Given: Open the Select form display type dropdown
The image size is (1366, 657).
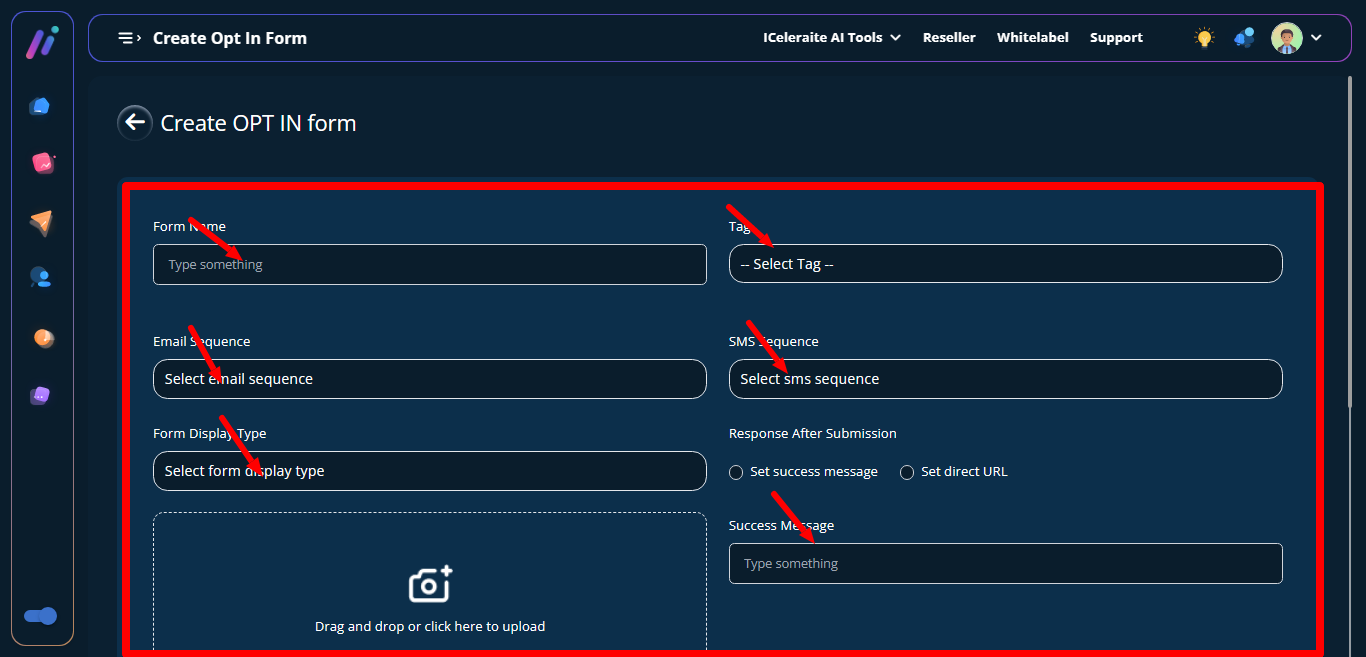Looking at the screenshot, I should [x=429, y=471].
